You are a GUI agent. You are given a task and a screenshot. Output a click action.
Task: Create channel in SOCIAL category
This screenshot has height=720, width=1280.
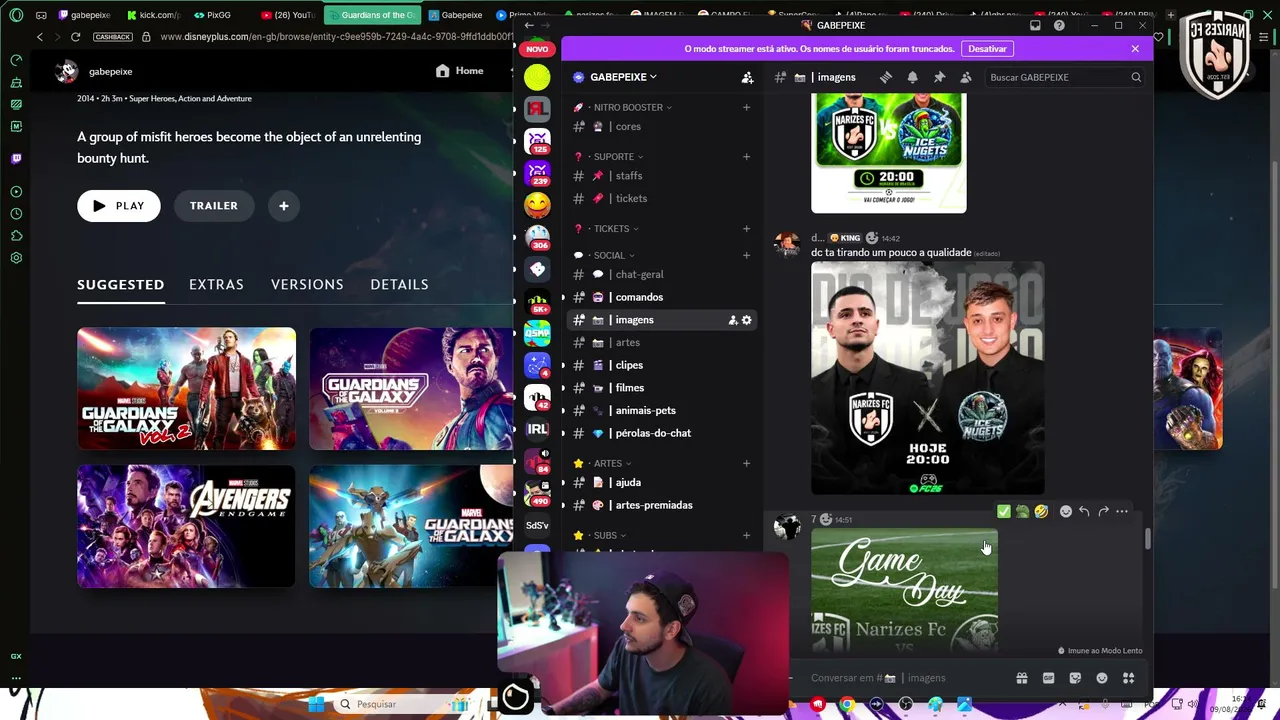tap(746, 256)
